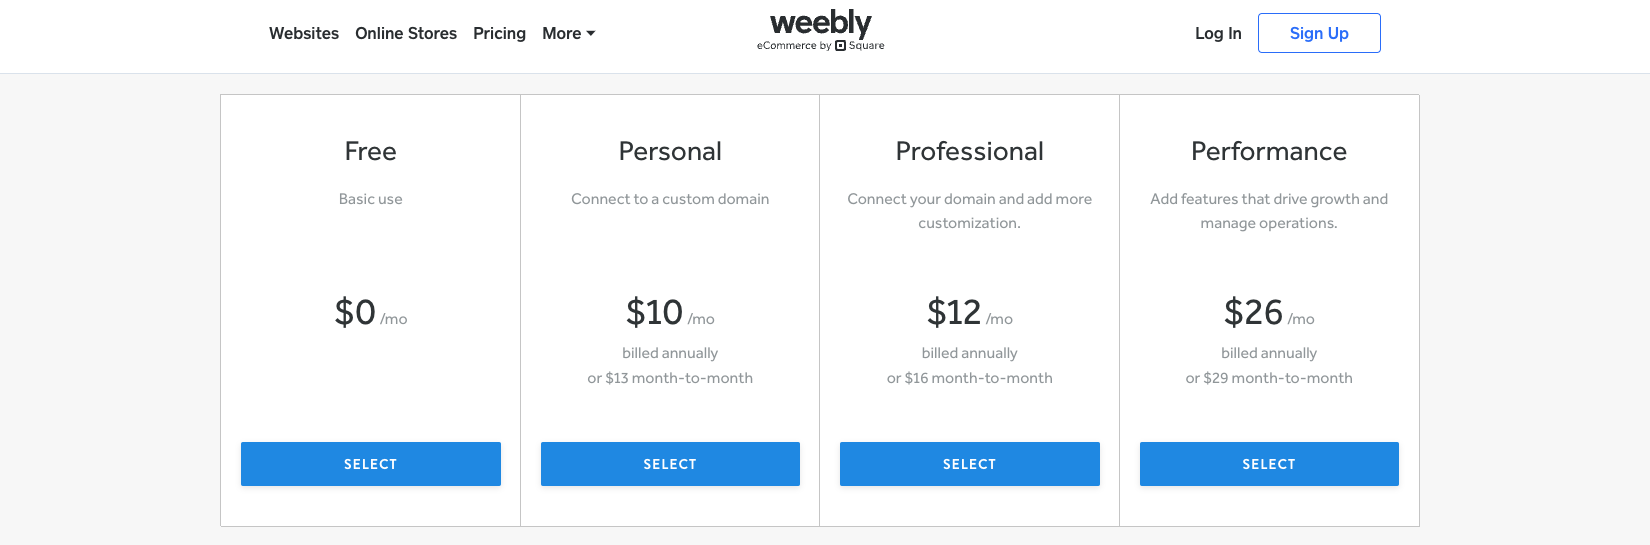Image resolution: width=1650 pixels, height=545 pixels.
Task: Click the Log In link
Action: [1218, 34]
